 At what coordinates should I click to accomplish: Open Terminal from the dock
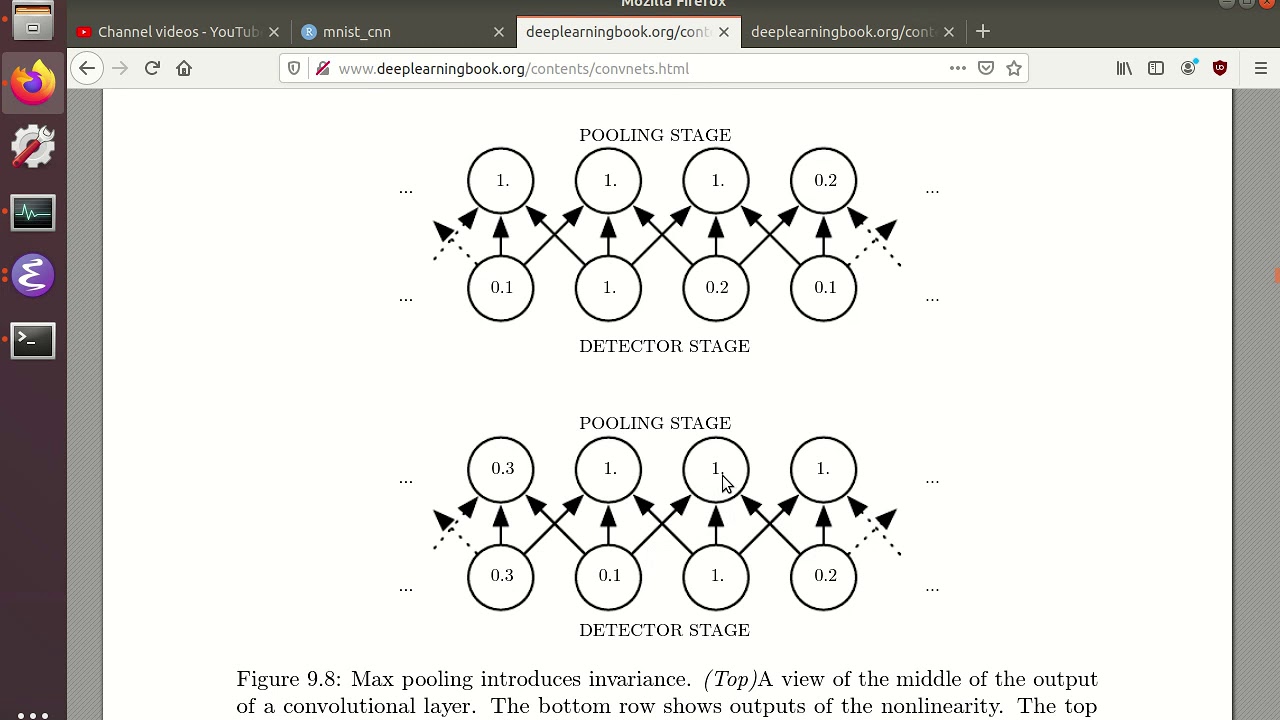pos(33,341)
